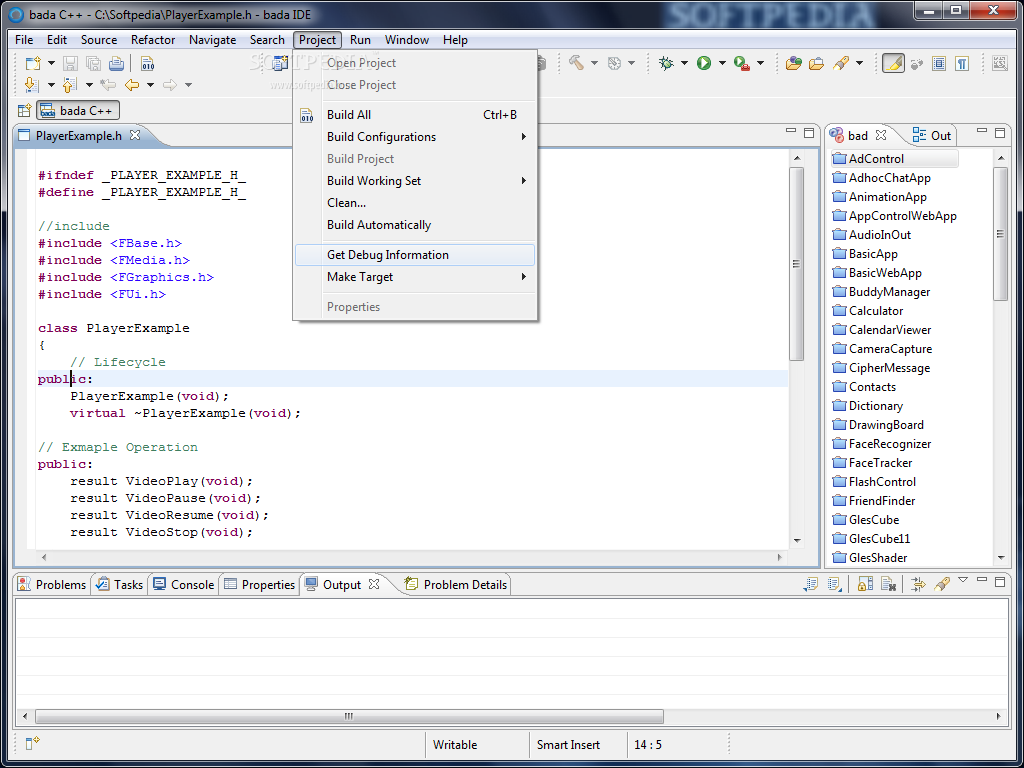Viewport: 1024px width, 768px height.
Task: Click the editor vertical scrollbar thumb
Action: (x=796, y=264)
